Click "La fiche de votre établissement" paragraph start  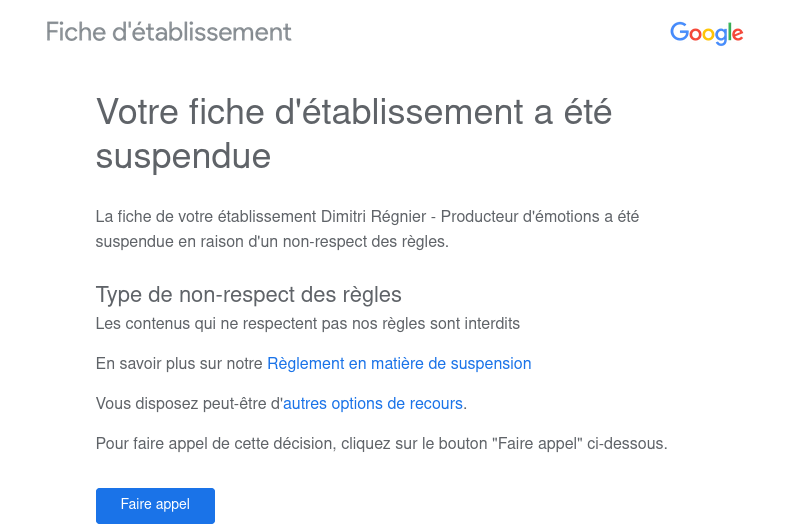205,216
